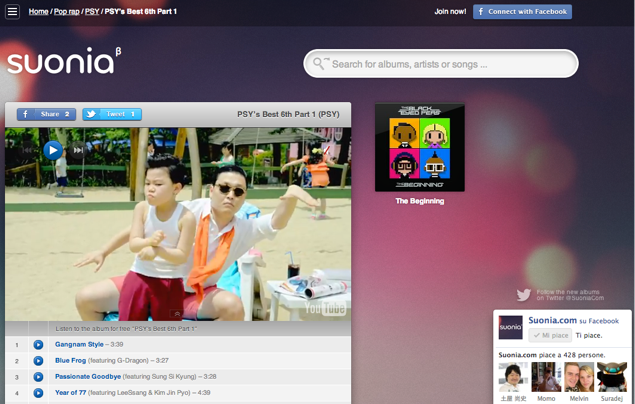Open the PSY artist breadcrumb link
The height and width of the screenshot is (404, 635).
(92, 11)
